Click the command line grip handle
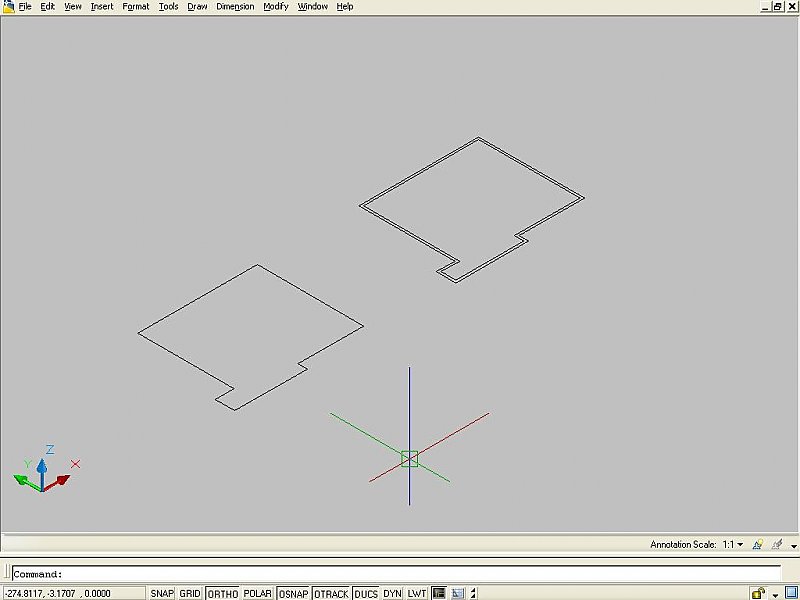 [x=7, y=572]
